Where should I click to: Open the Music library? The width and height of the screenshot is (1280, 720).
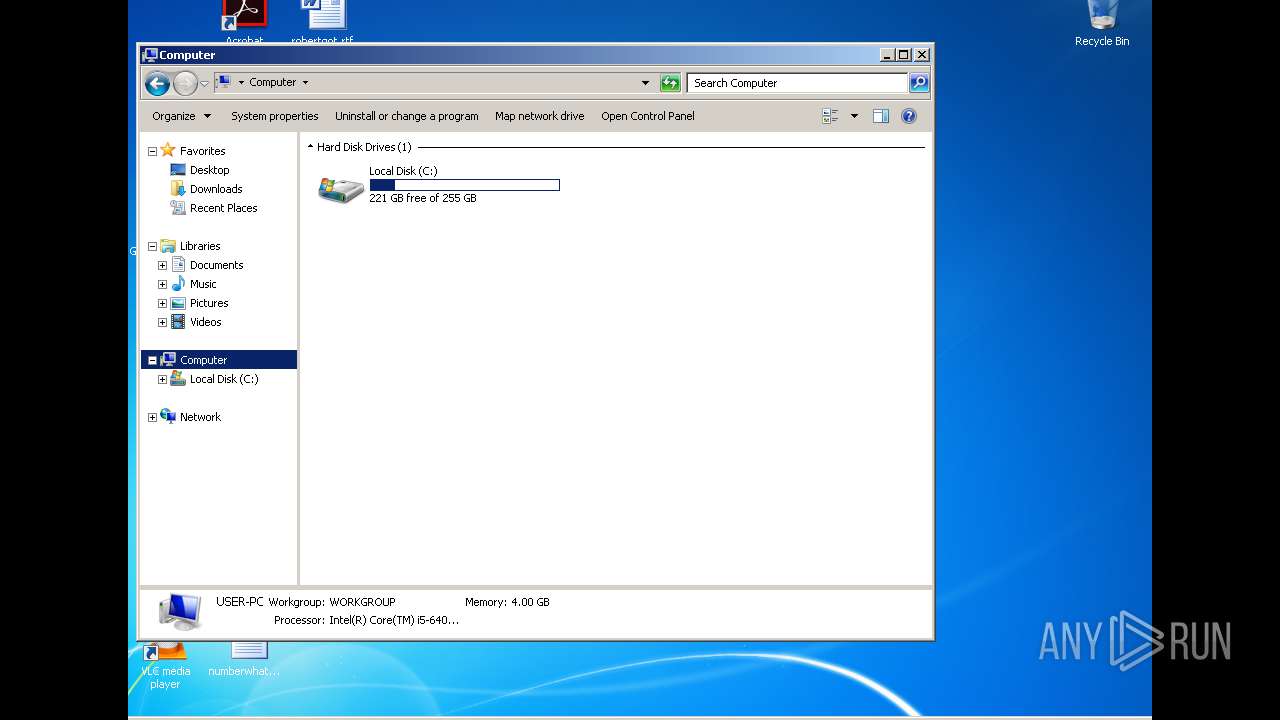[x=203, y=284]
